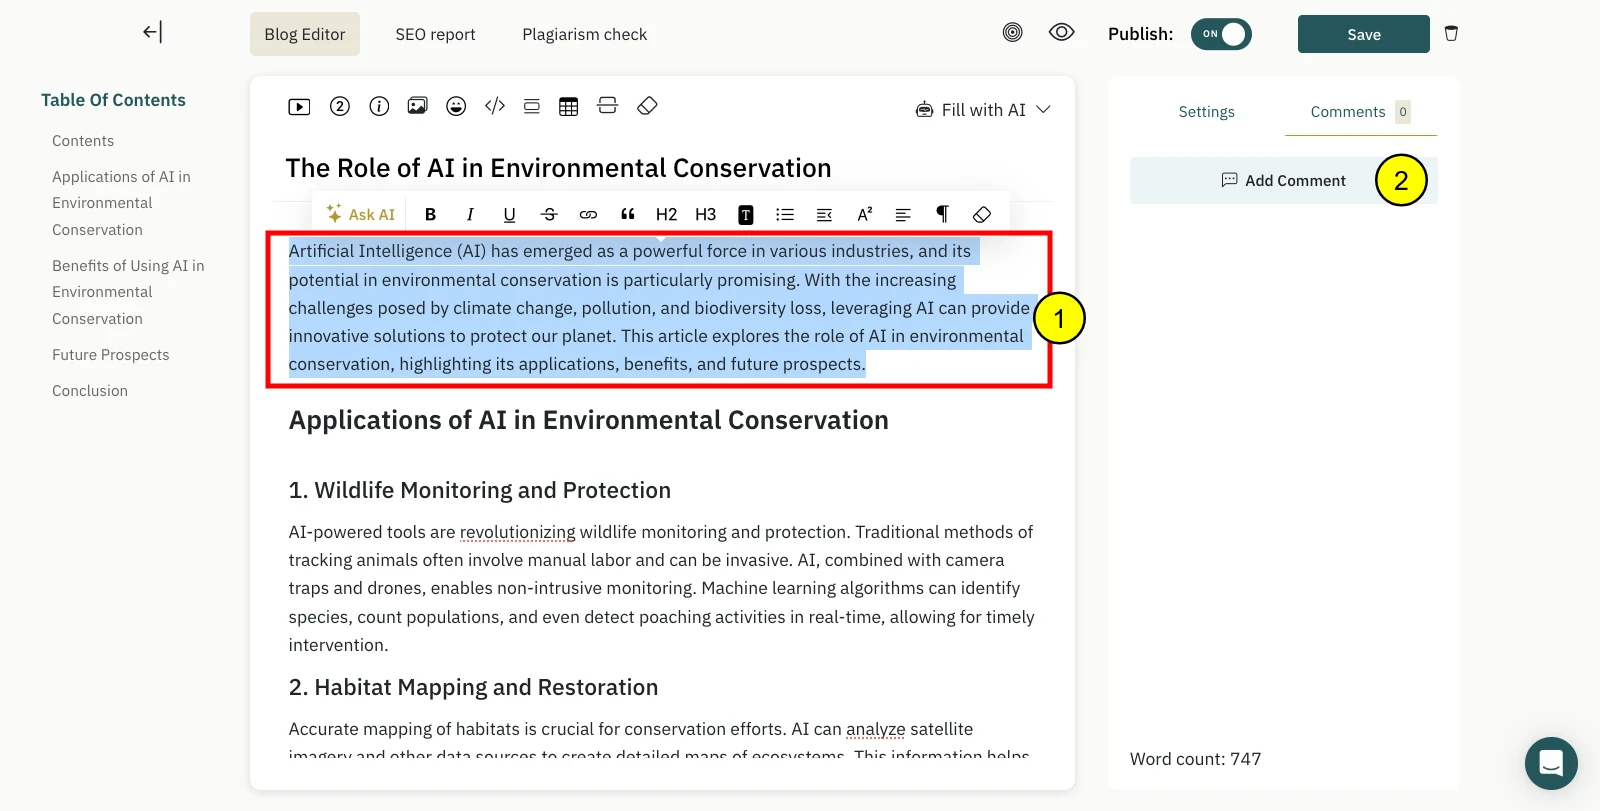Click the stacked card block toolbar icon
Viewport: 1600px width, 811px height.
pos(532,106)
